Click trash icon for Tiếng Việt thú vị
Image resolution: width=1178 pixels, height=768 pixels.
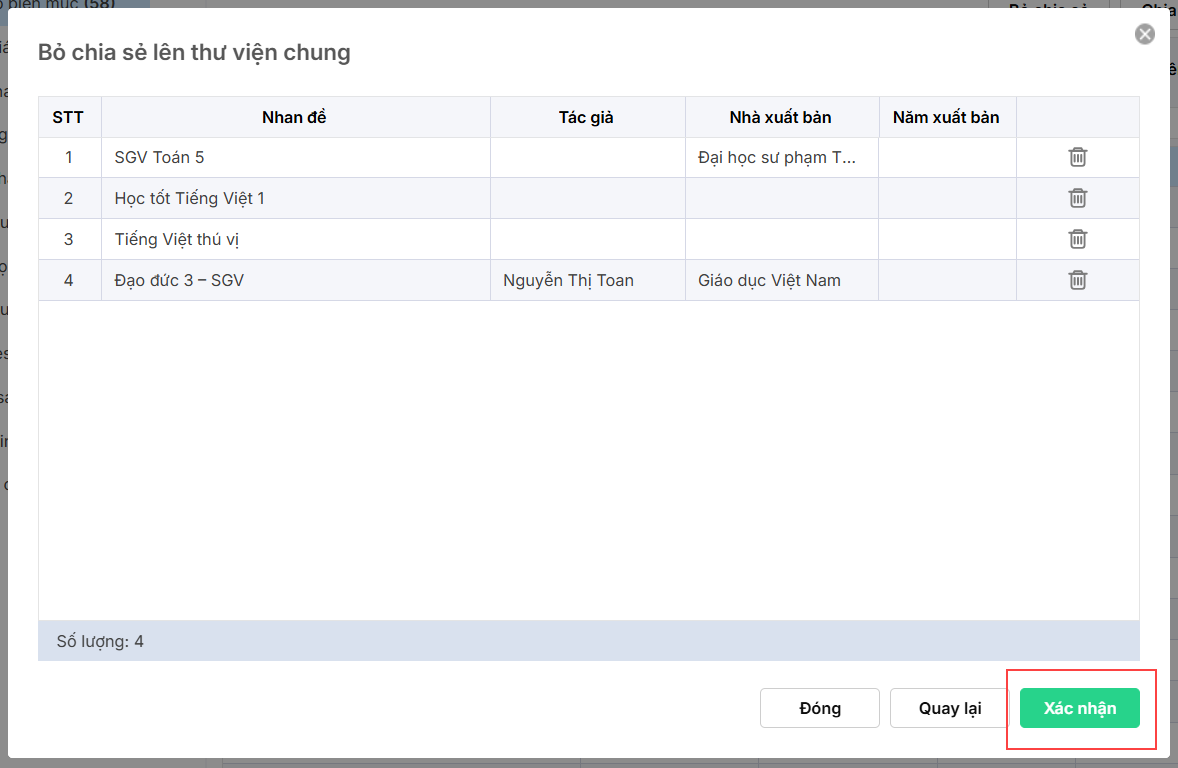[x=1077, y=239]
